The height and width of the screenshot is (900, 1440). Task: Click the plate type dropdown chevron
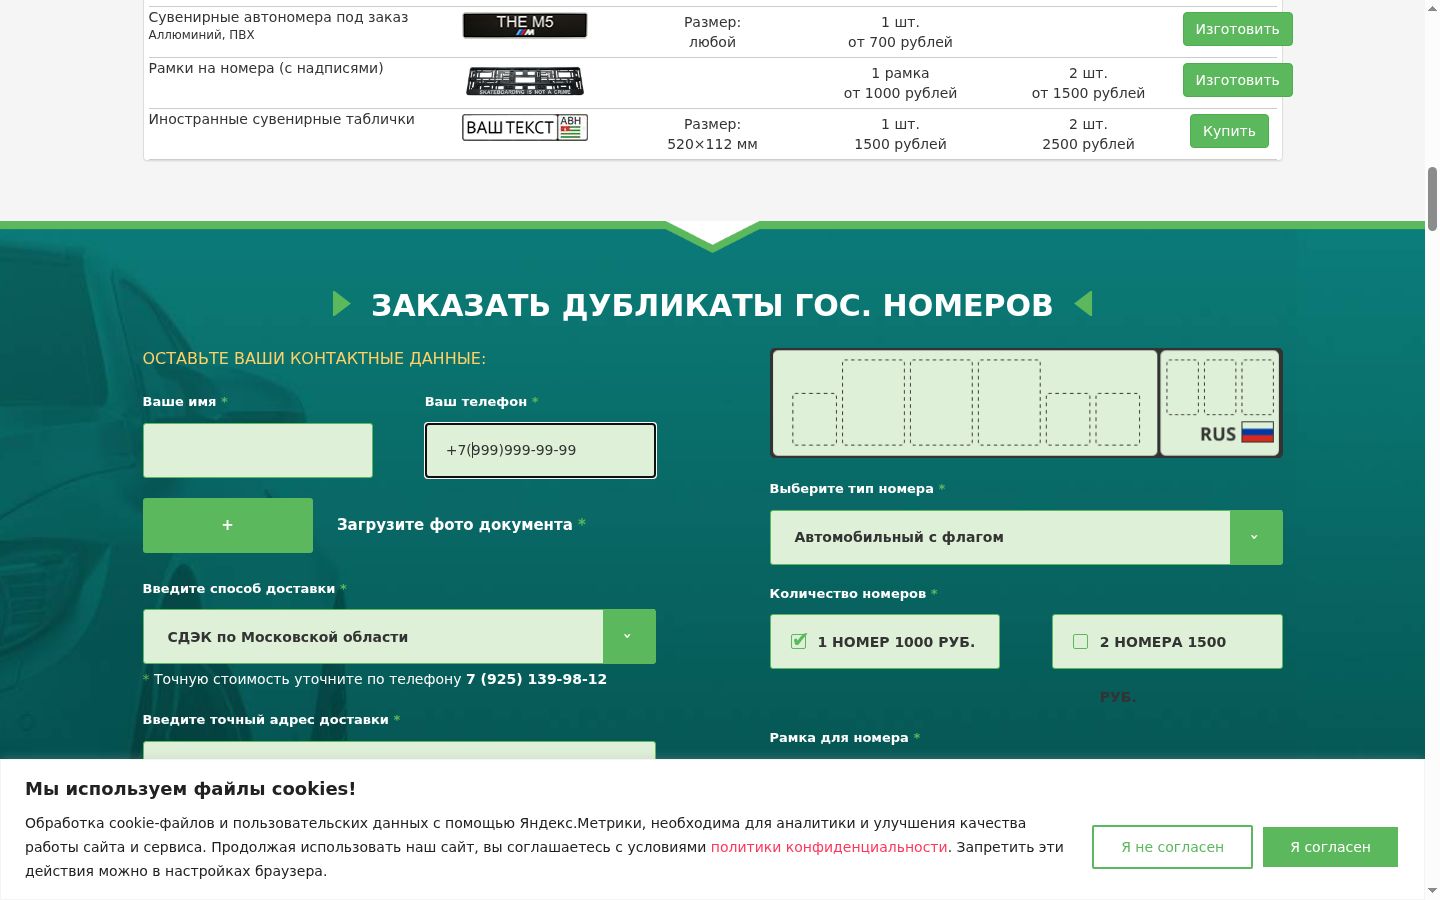1256,537
